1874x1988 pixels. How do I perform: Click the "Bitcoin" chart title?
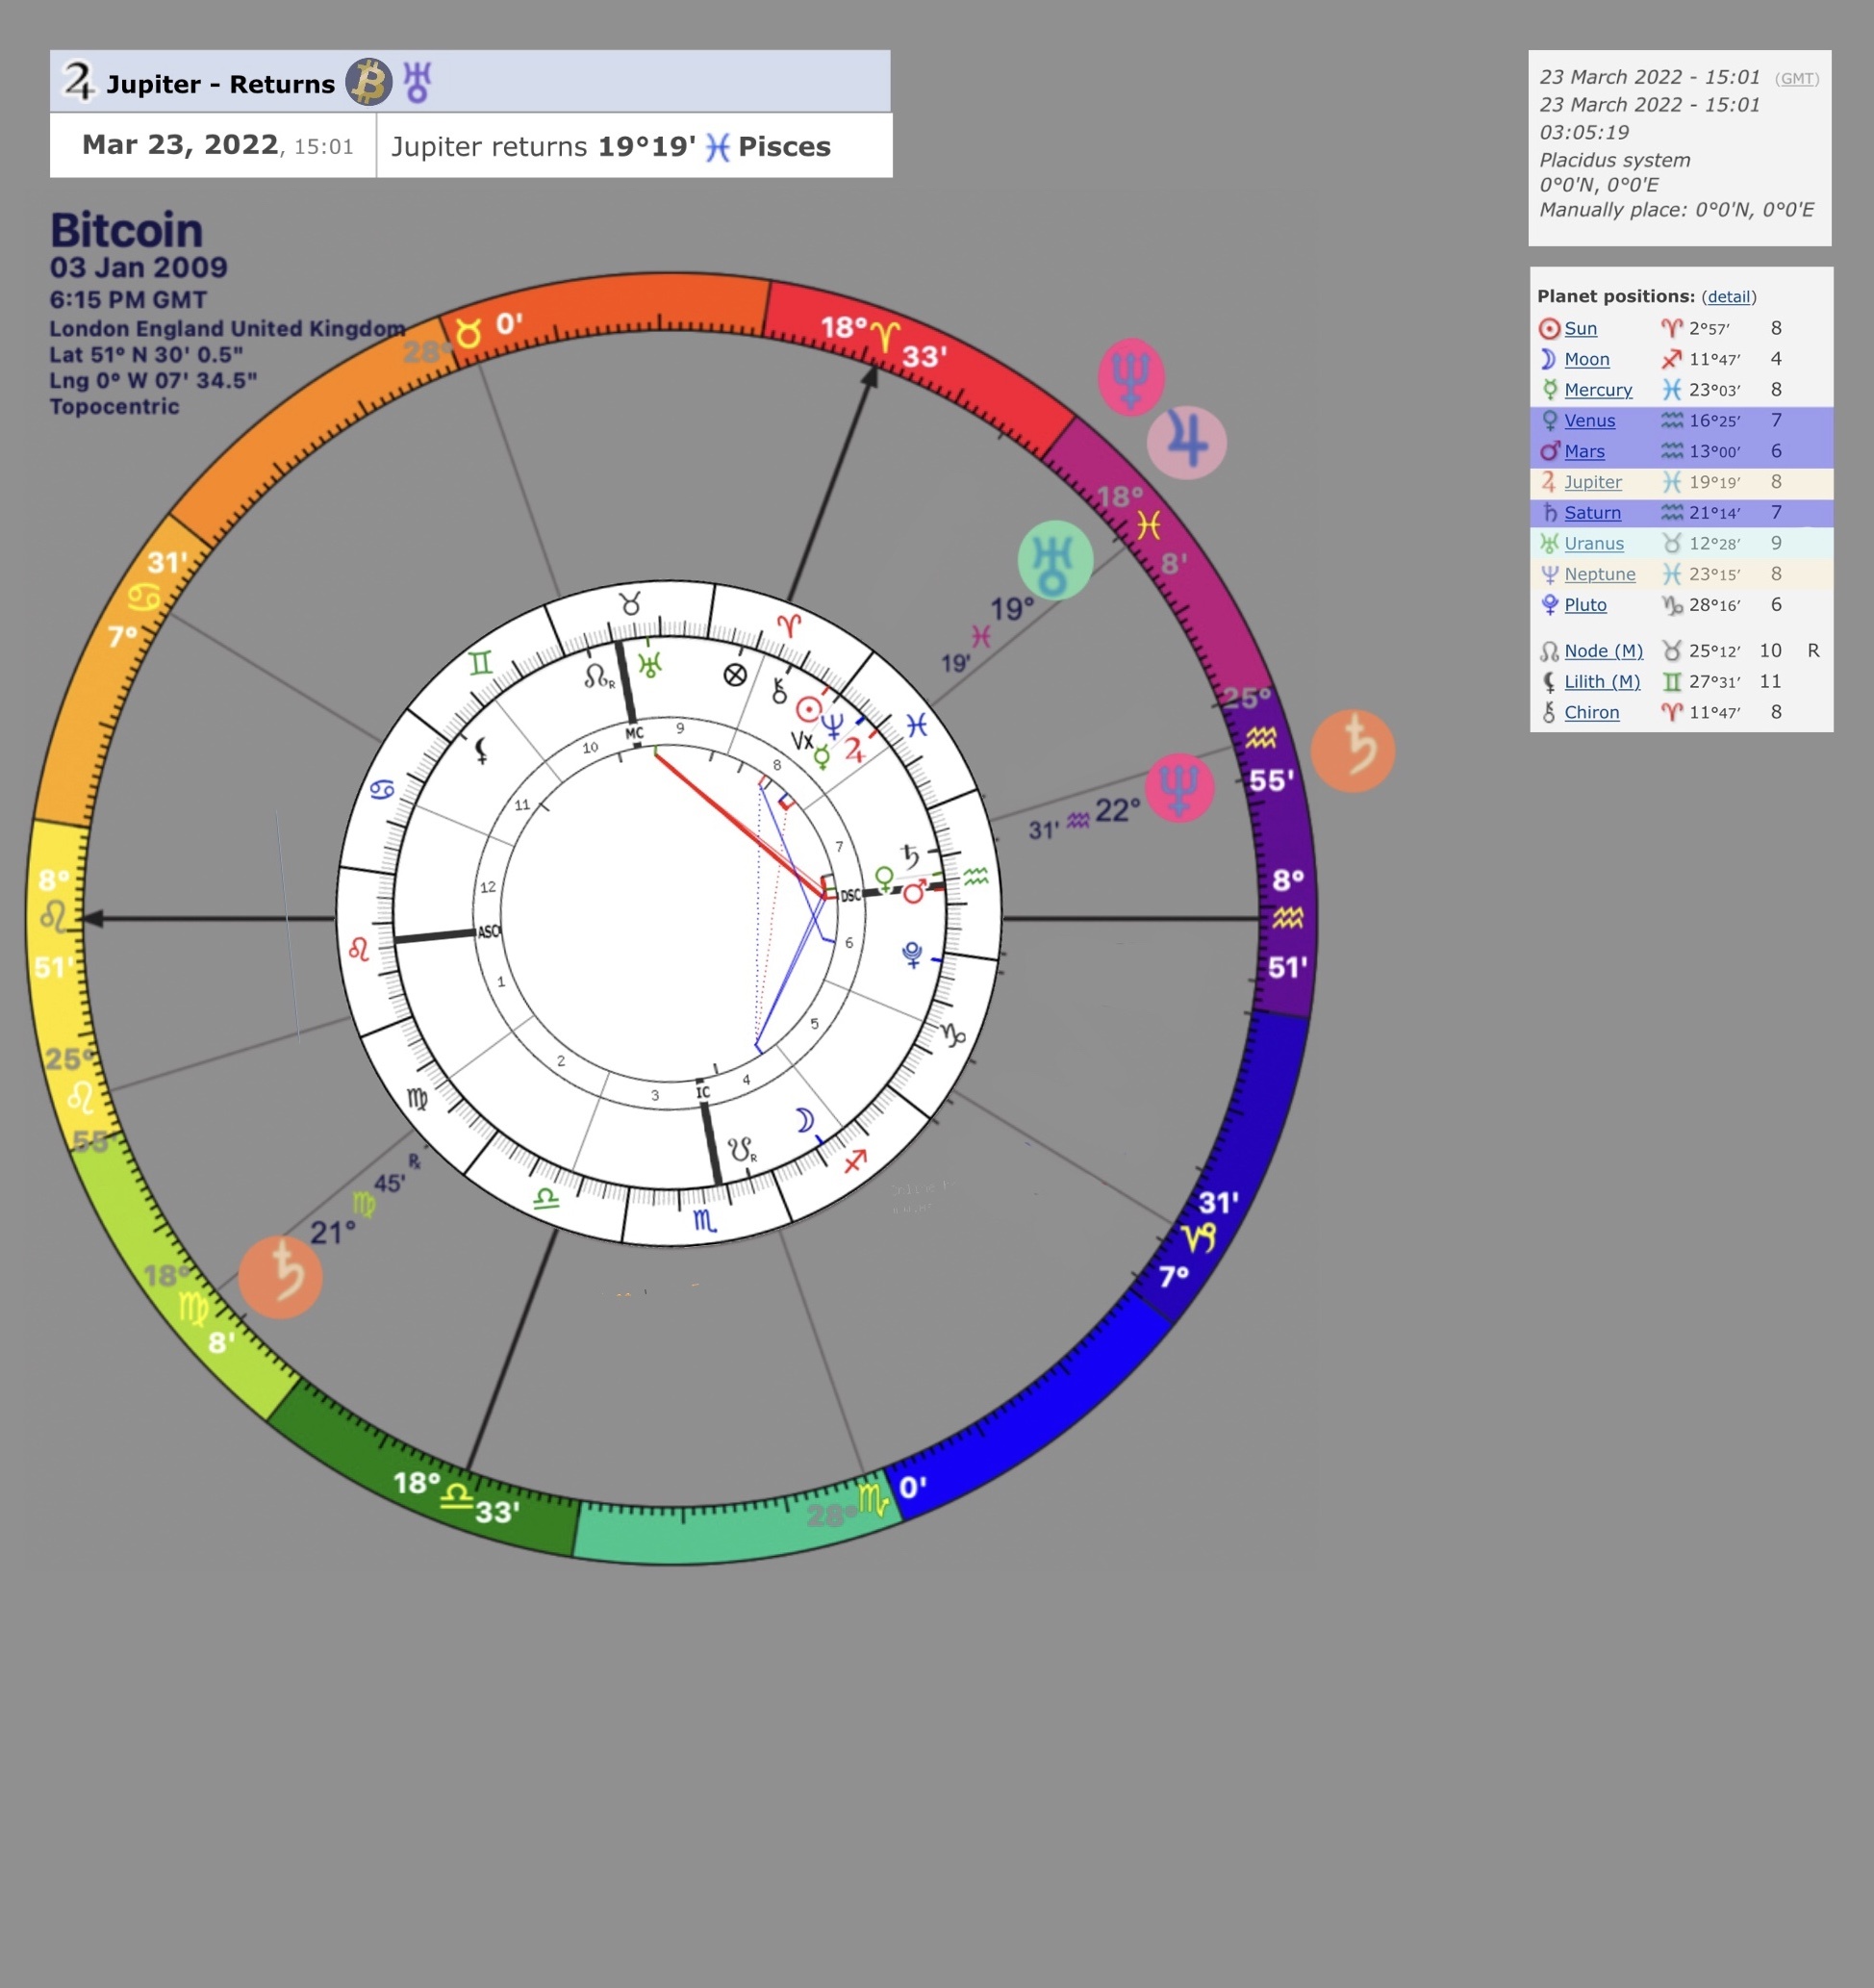pos(127,230)
